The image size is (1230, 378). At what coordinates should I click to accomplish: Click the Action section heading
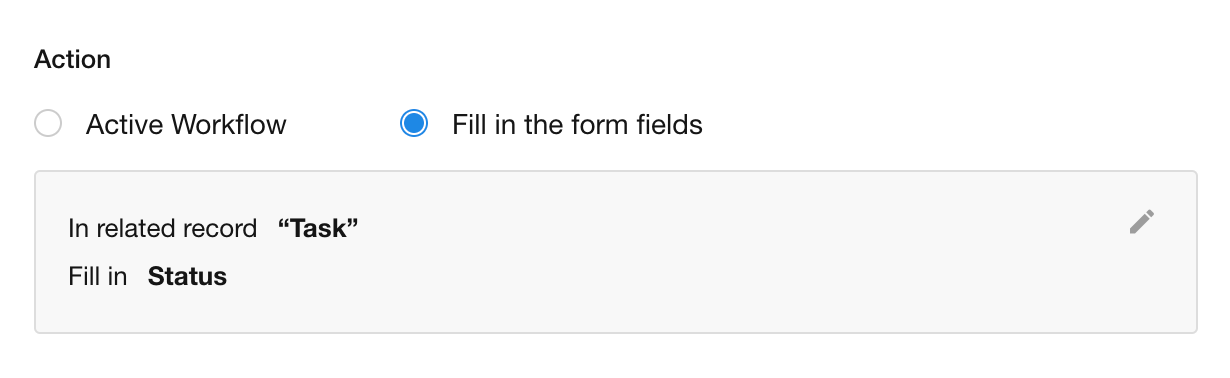pyautogui.click(x=72, y=59)
